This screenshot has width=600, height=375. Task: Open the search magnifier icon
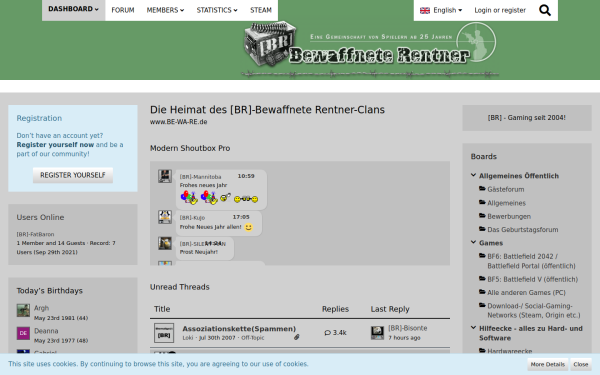pyautogui.click(x=545, y=10)
